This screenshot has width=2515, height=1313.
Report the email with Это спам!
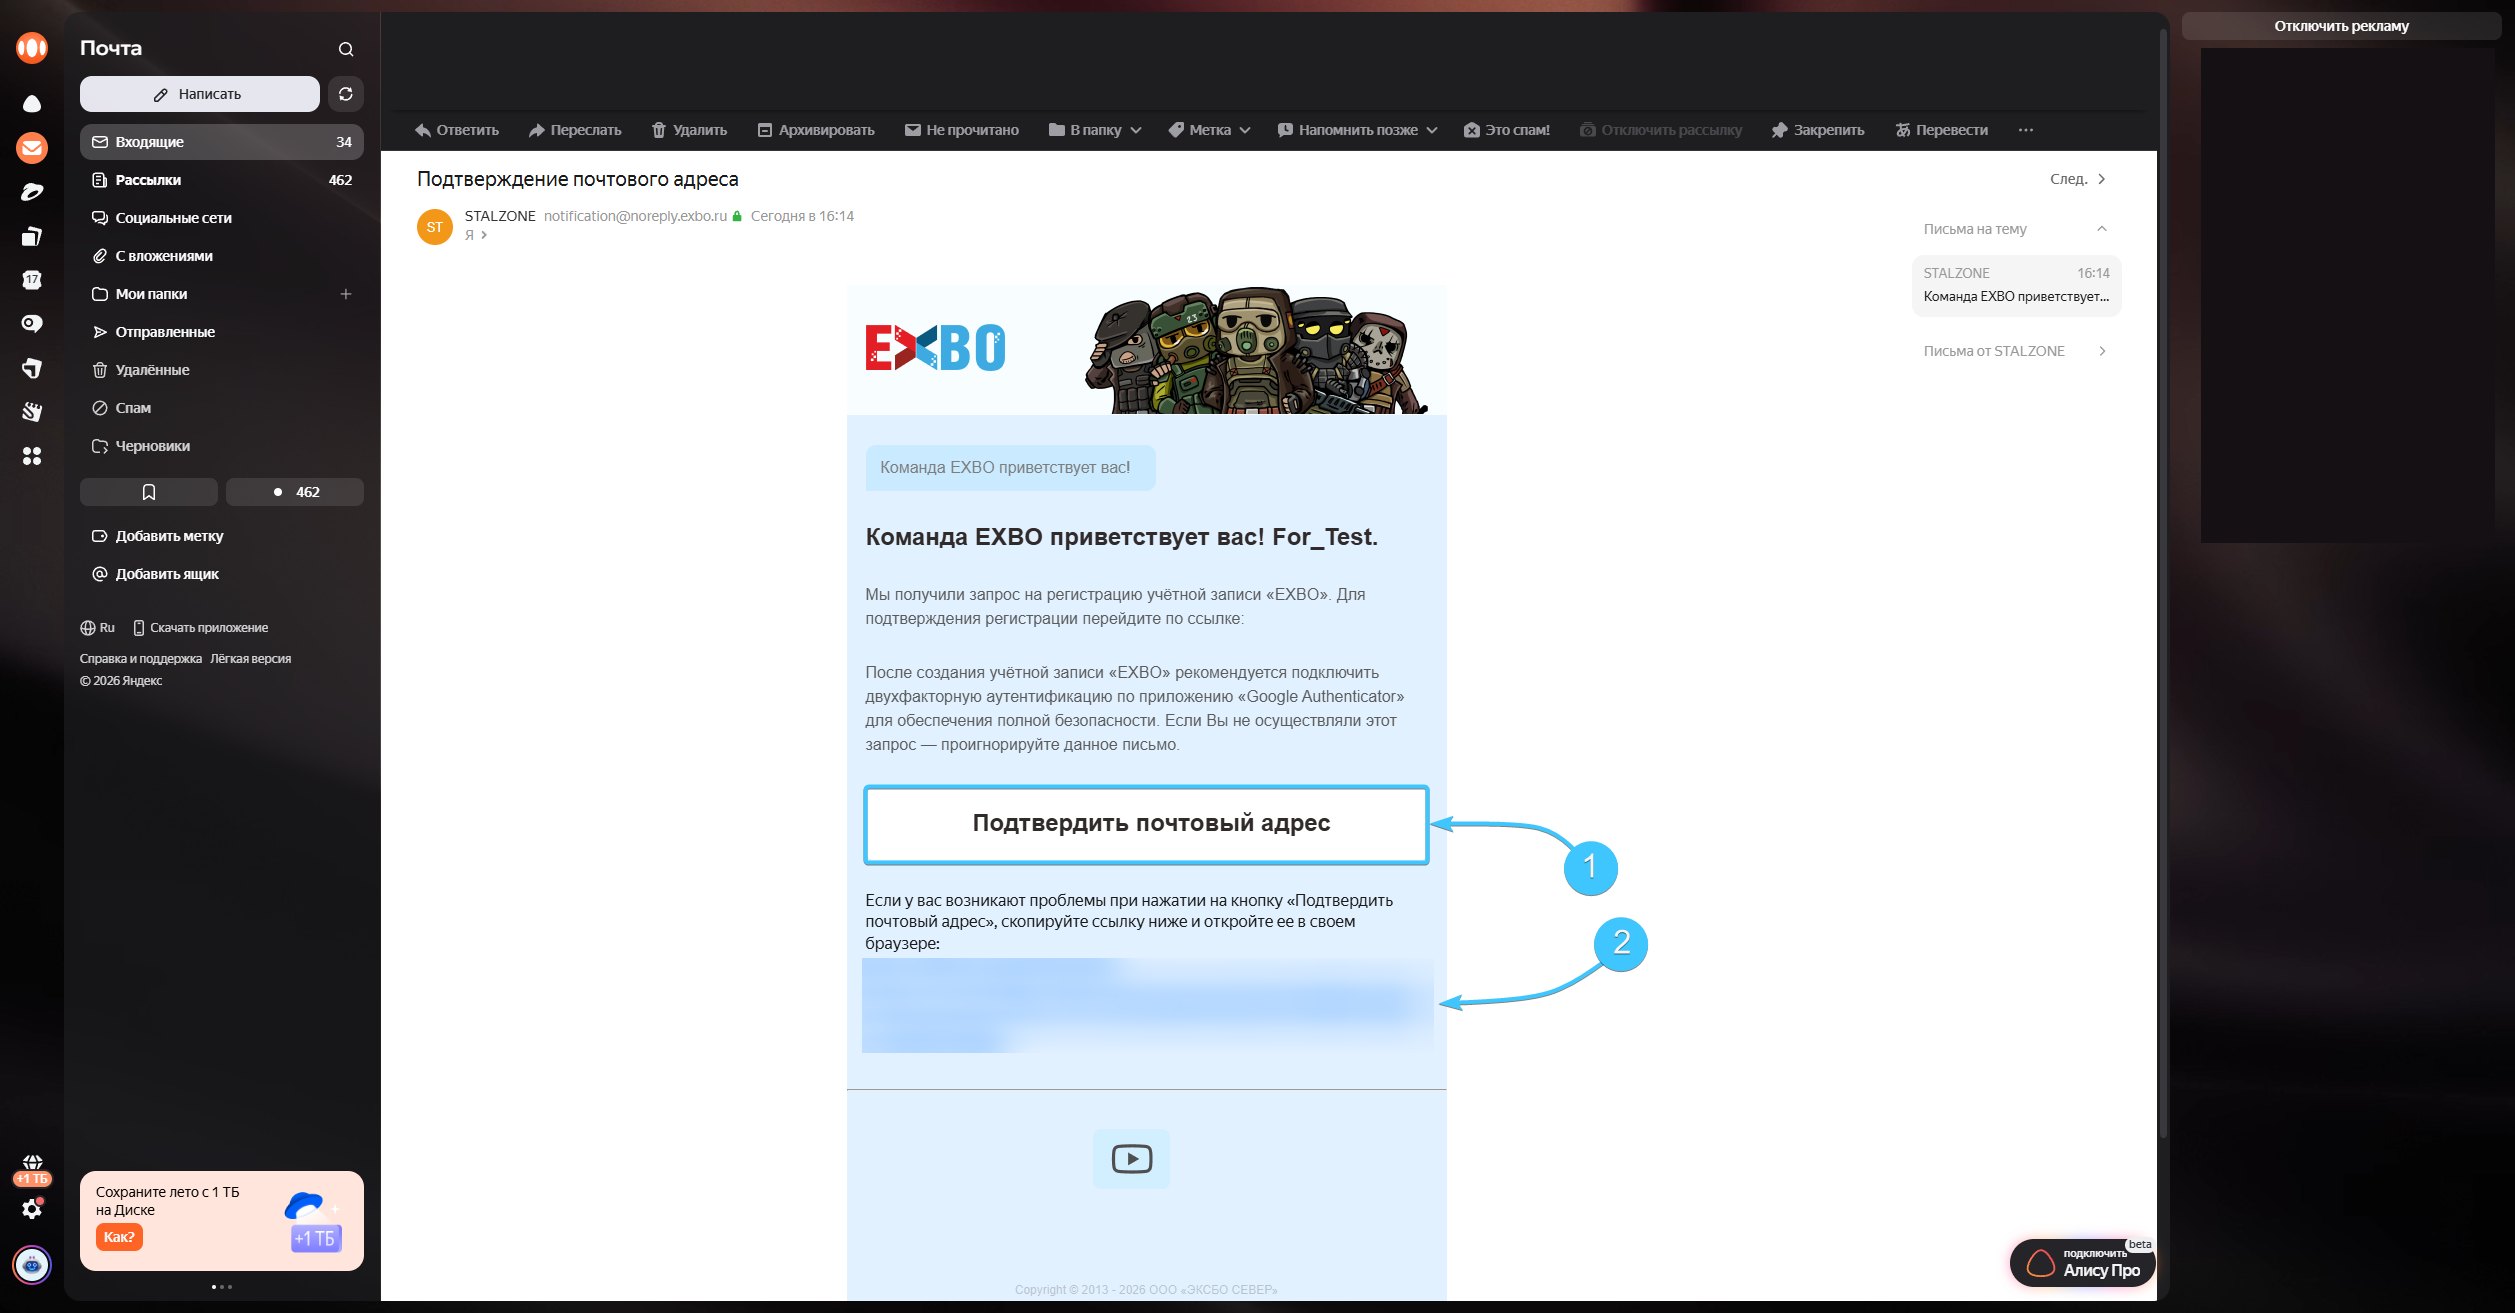tap(1507, 130)
